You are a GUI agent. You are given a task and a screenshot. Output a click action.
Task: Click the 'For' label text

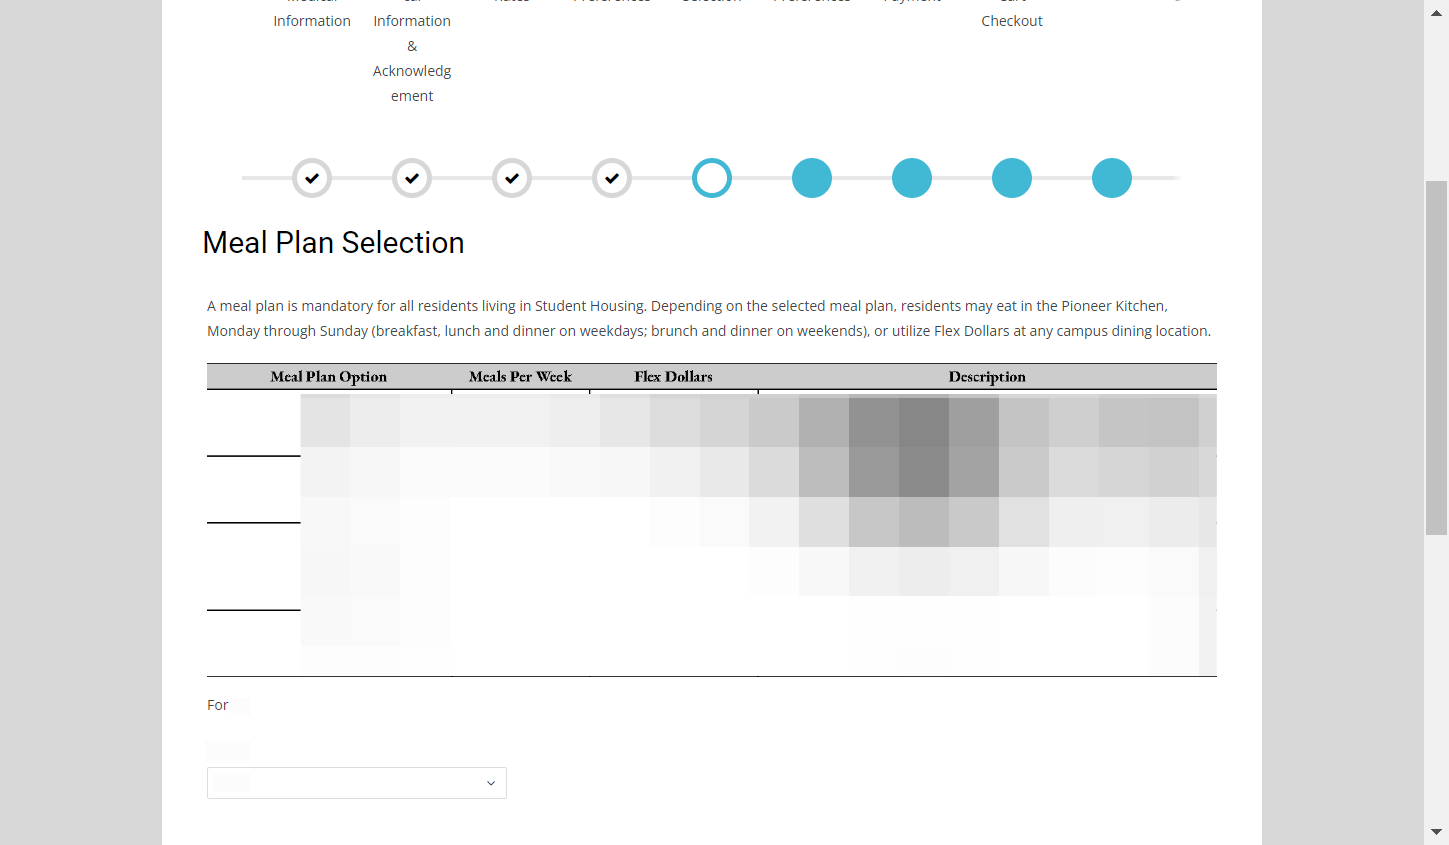click(x=217, y=705)
